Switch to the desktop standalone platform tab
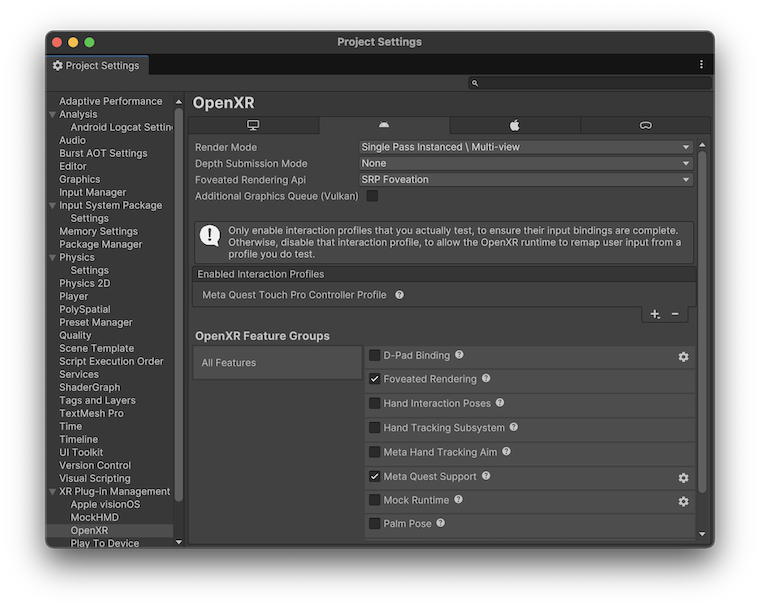Screen dimensions: 760x608 tap(253, 125)
